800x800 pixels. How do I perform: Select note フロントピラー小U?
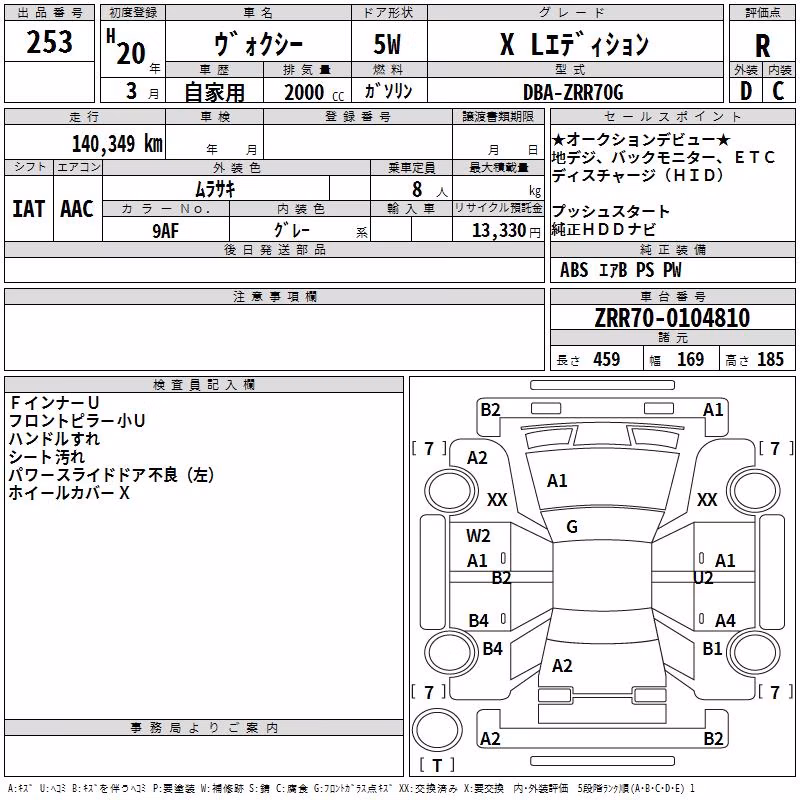[77, 420]
